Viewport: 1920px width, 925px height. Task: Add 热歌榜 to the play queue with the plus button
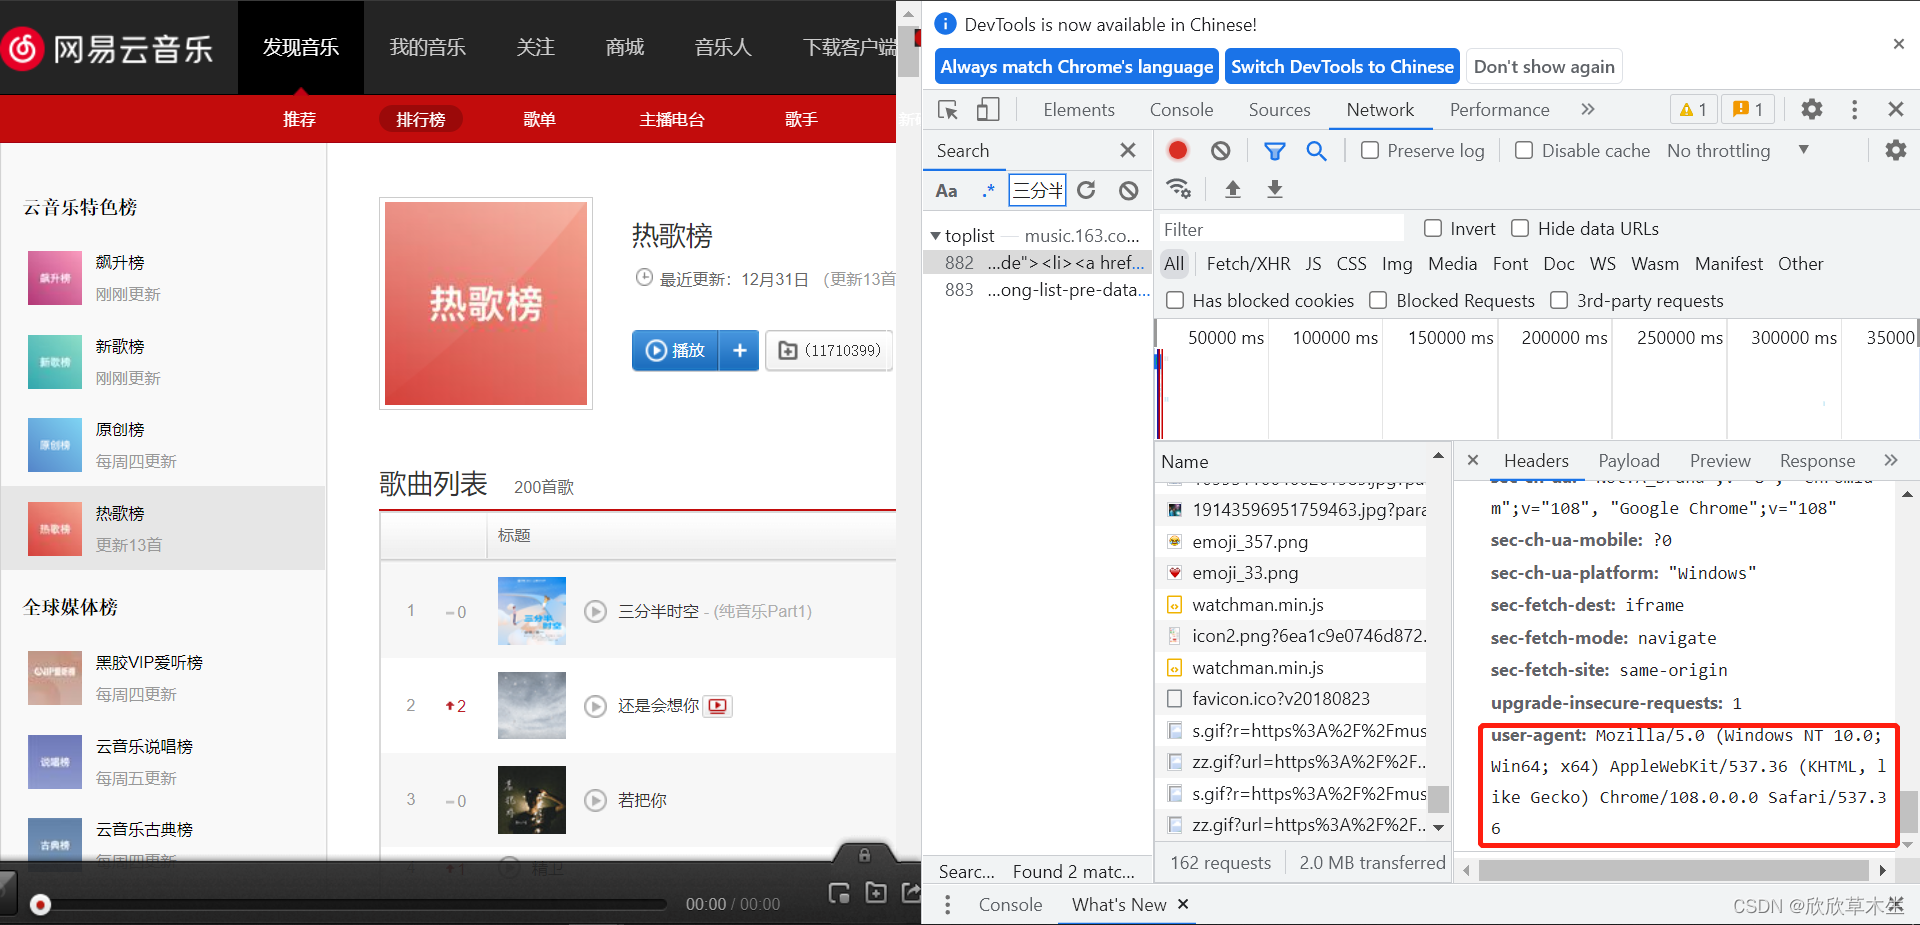pyautogui.click(x=740, y=350)
